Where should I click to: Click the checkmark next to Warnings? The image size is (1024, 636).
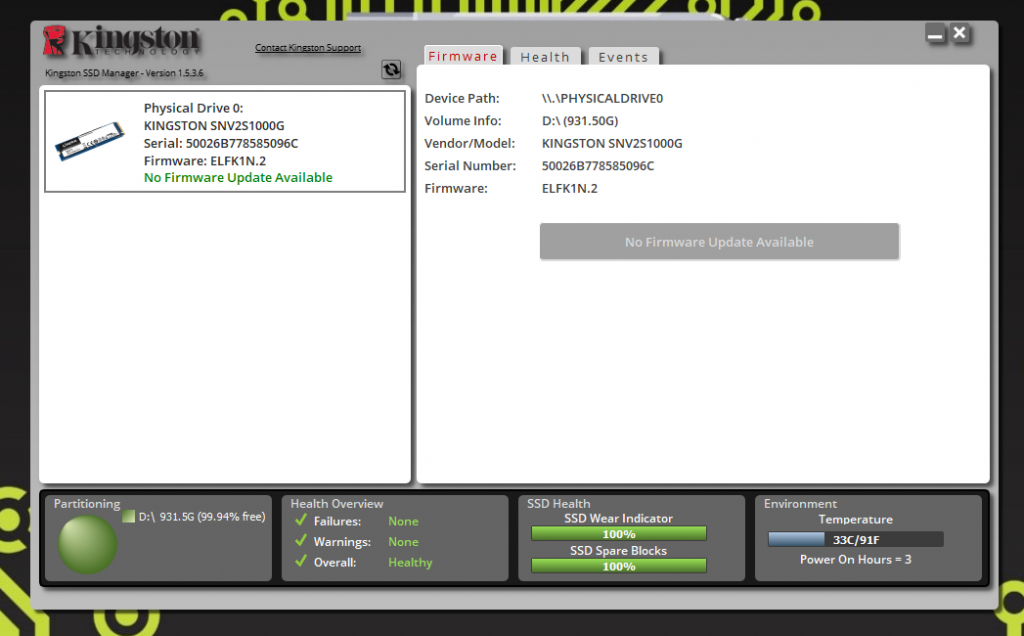[x=301, y=541]
